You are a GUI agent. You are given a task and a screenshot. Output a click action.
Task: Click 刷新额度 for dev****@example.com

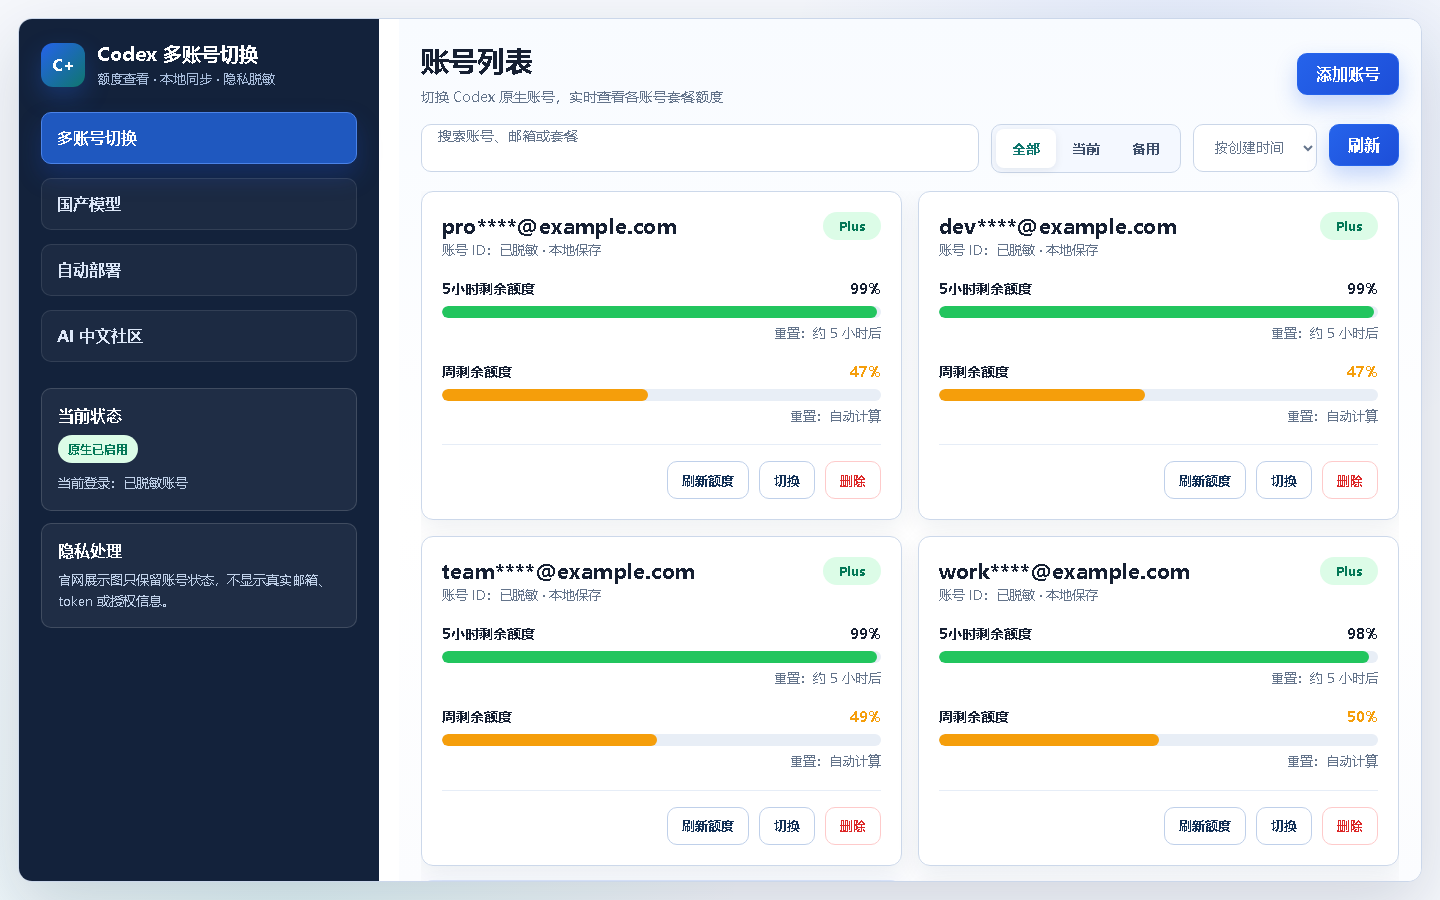pos(1205,480)
